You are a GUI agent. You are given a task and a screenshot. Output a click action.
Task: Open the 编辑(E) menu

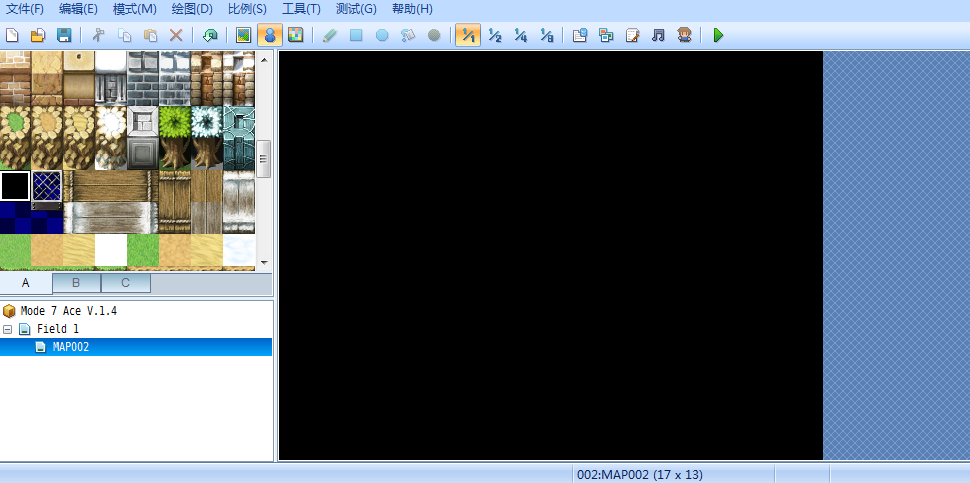(79, 9)
